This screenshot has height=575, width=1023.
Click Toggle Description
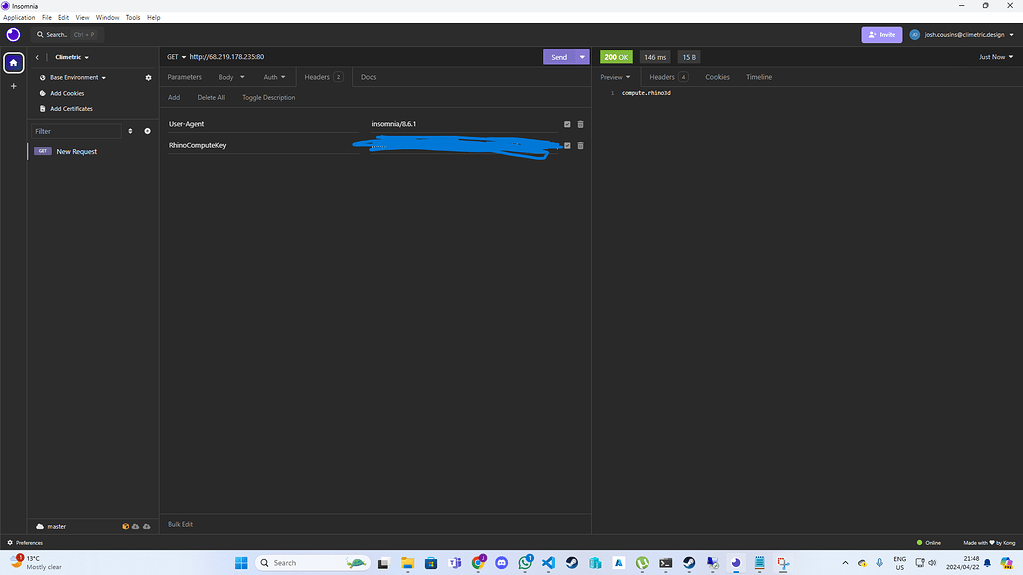tap(269, 97)
